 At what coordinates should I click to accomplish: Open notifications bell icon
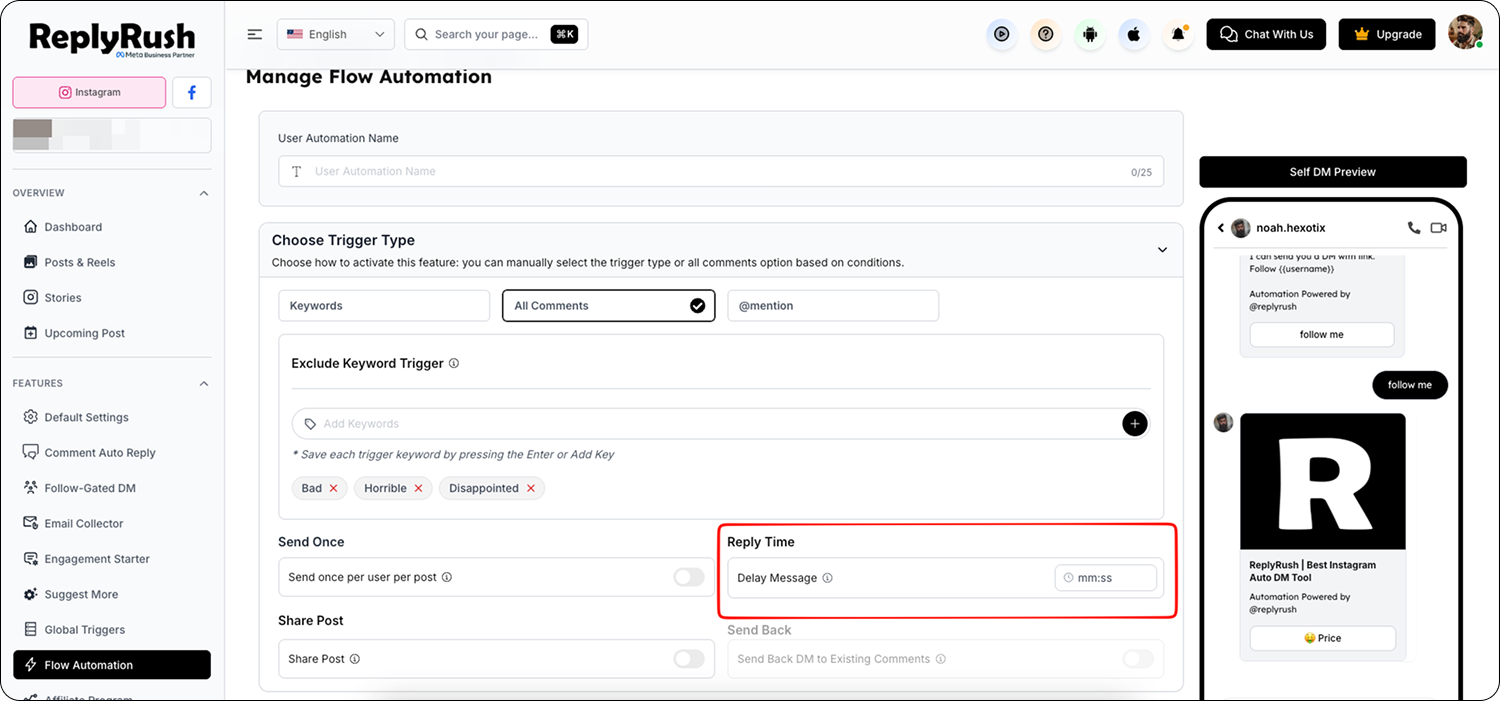[1178, 34]
